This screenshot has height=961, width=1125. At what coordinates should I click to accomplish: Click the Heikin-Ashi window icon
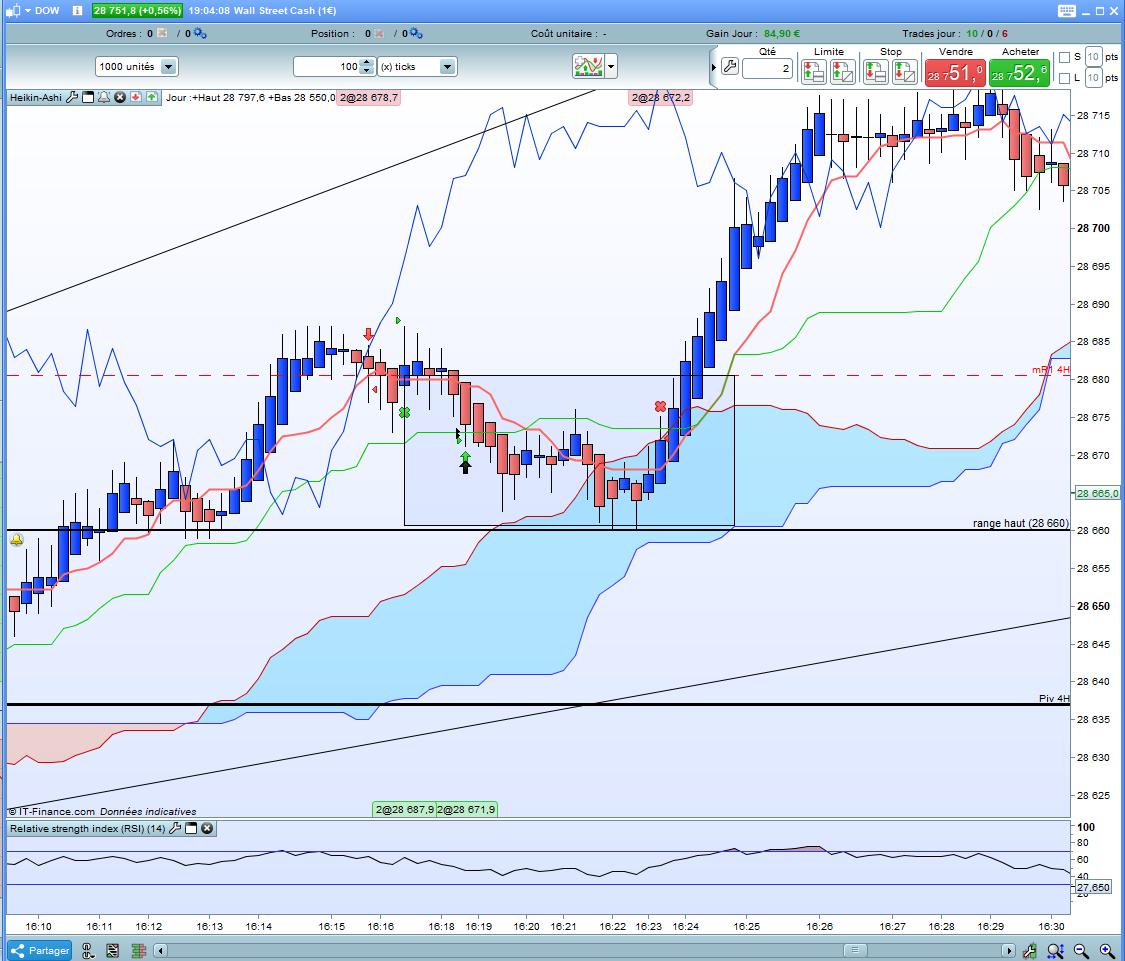click(x=88, y=98)
